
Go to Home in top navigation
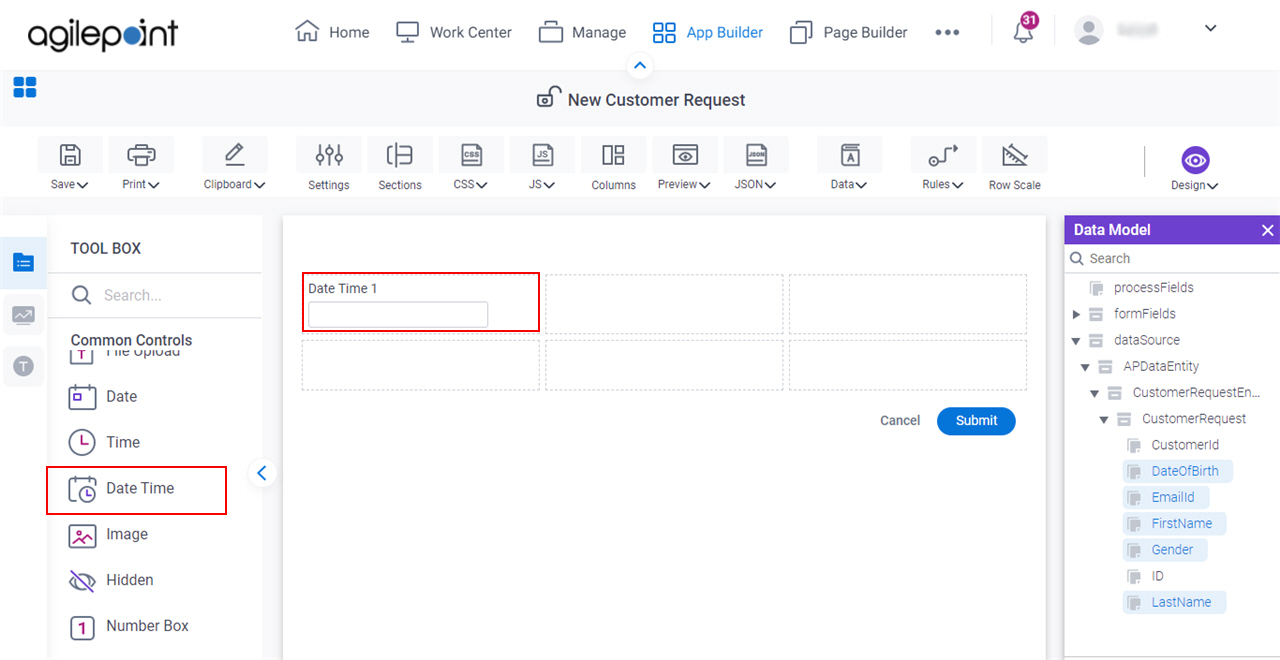pos(333,32)
